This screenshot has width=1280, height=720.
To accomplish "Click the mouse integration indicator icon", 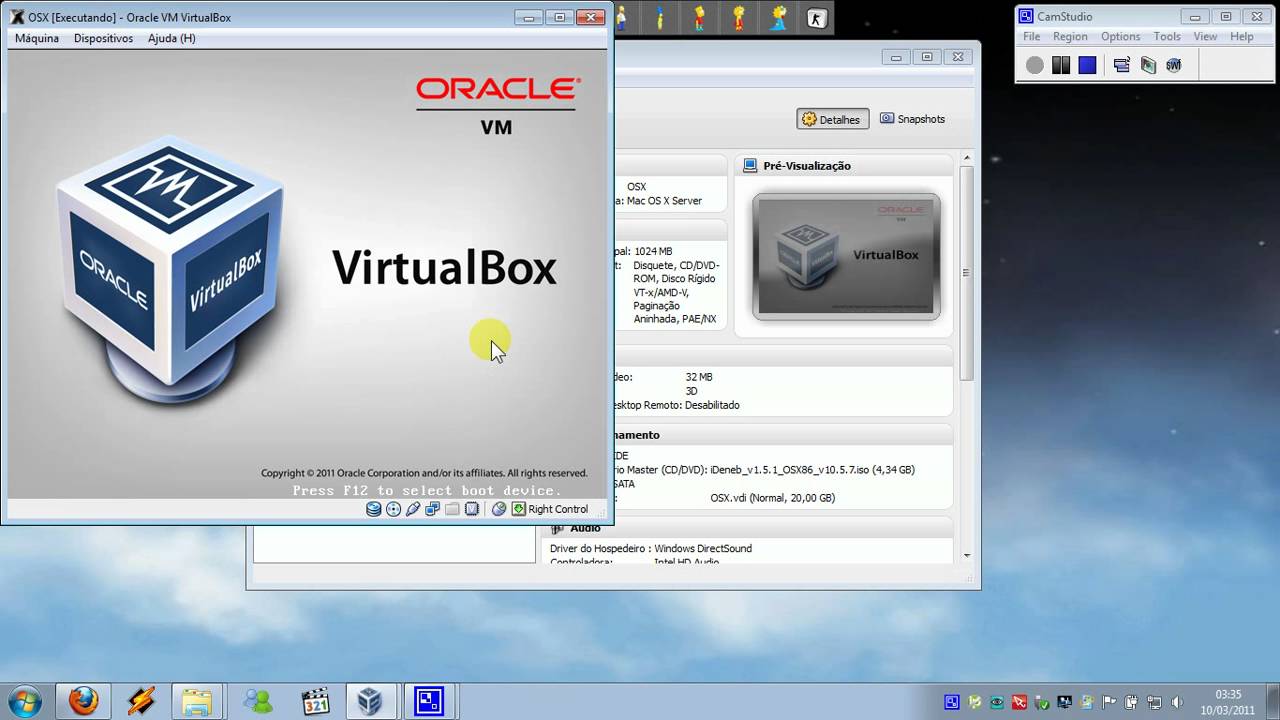I will (499, 509).
